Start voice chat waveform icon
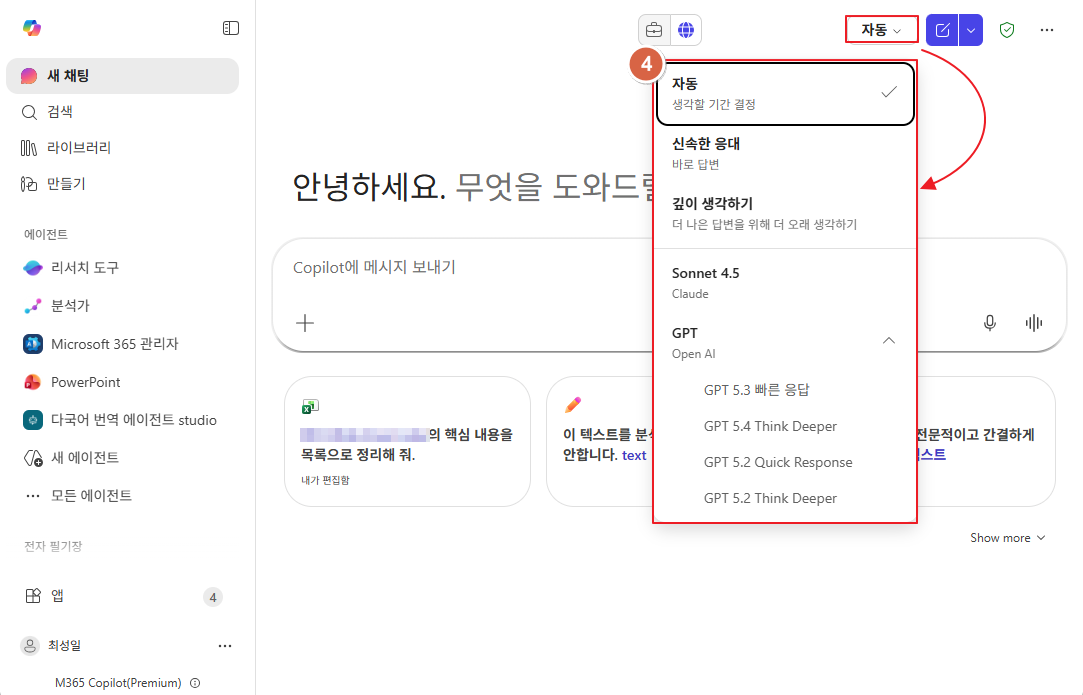Screen dimensions: 1083x695 [x=1033, y=323]
